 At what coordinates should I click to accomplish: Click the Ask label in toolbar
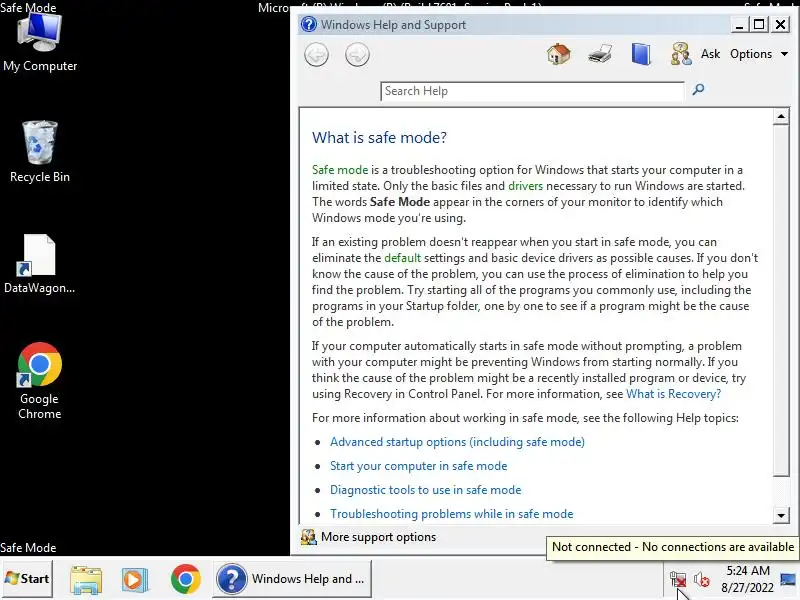pyautogui.click(x=710, y=54)
